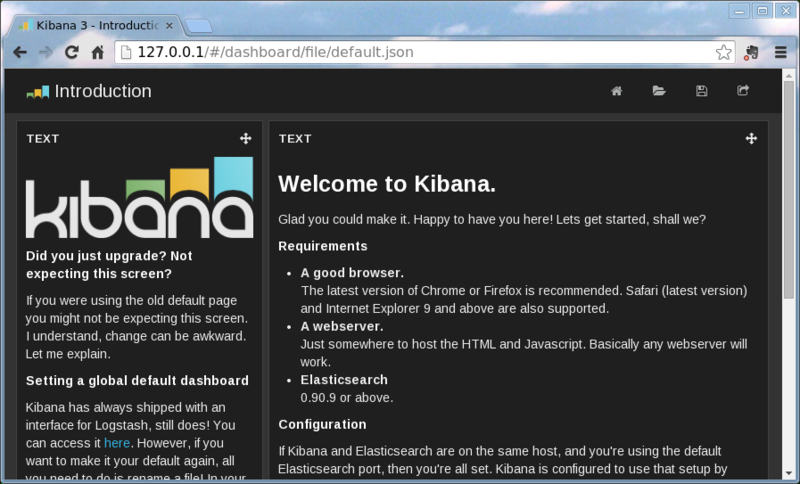Click the move handle on left TEXT panel
This screenshot has height=484, width=800.
click(x=245, y=138)
